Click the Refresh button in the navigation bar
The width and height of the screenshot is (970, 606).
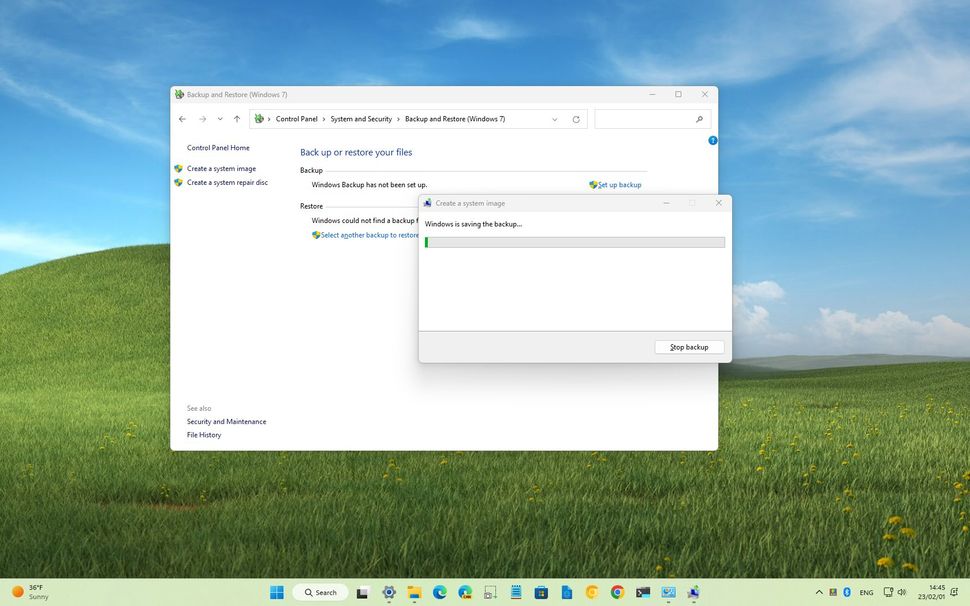[x=576, y=119]
